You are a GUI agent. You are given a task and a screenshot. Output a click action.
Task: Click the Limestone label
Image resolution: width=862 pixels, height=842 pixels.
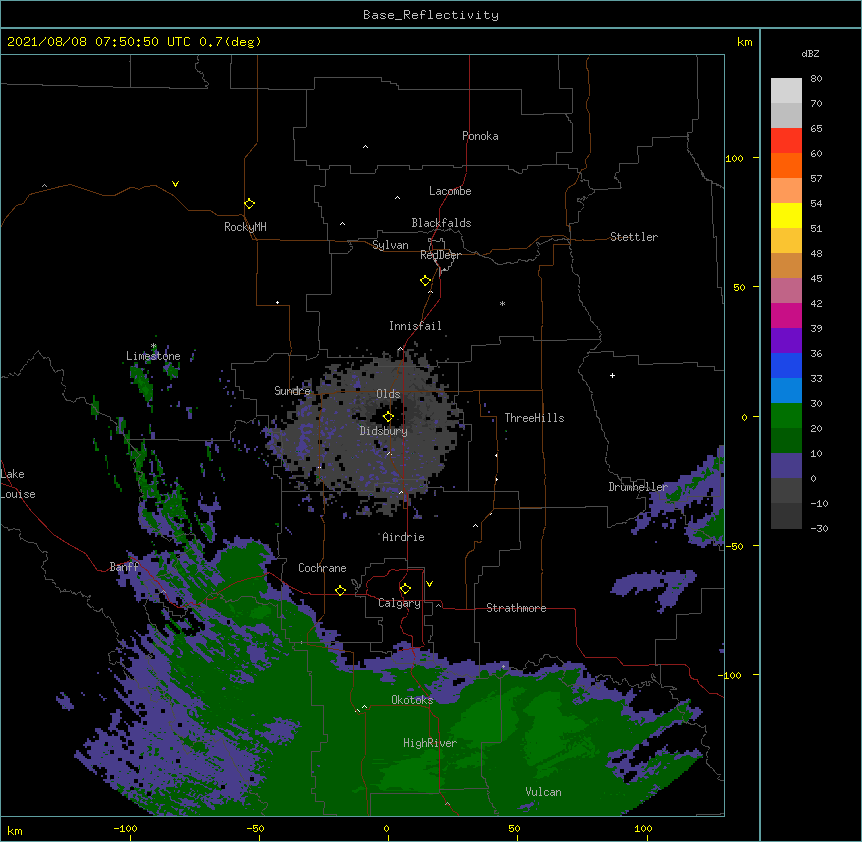point(153,356)
